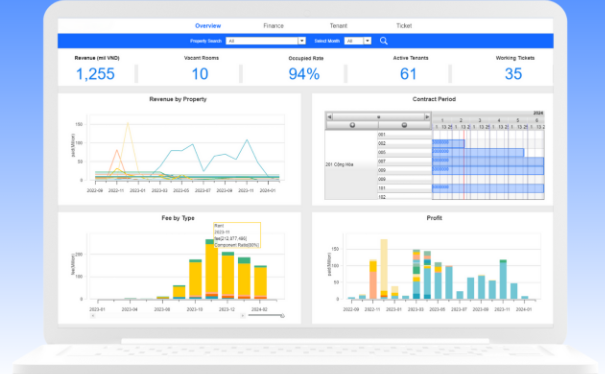Open the Finance tab
Screen dimensions: 606x374
274,26
